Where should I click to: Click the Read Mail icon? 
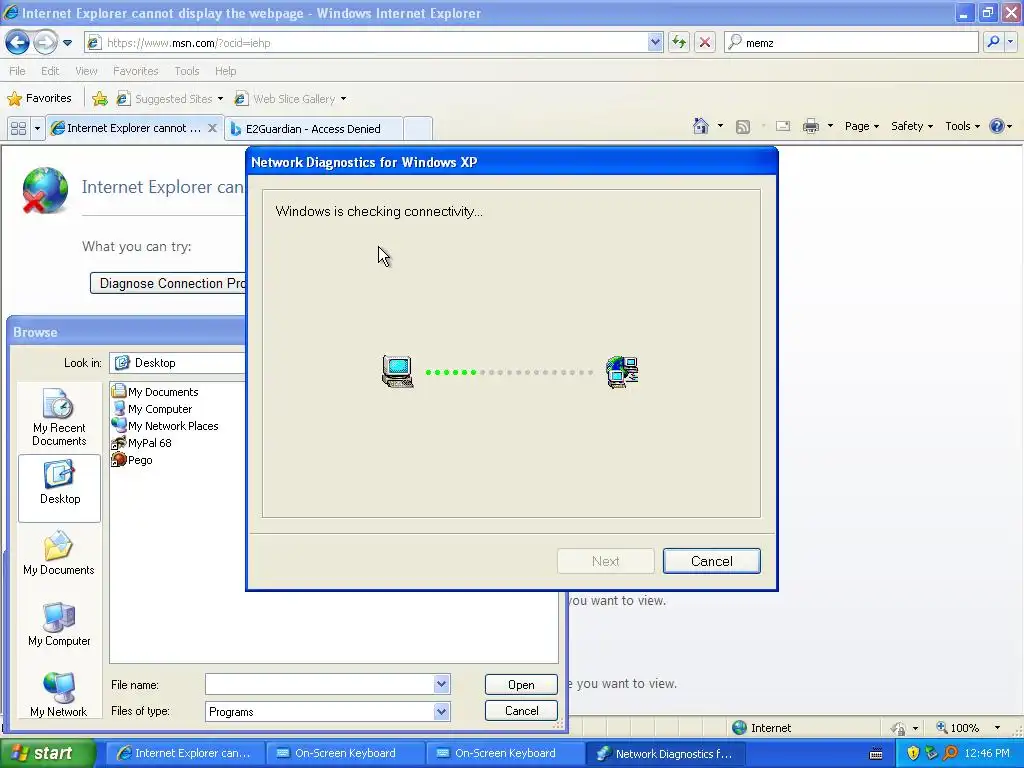click(x=783, y=127)
